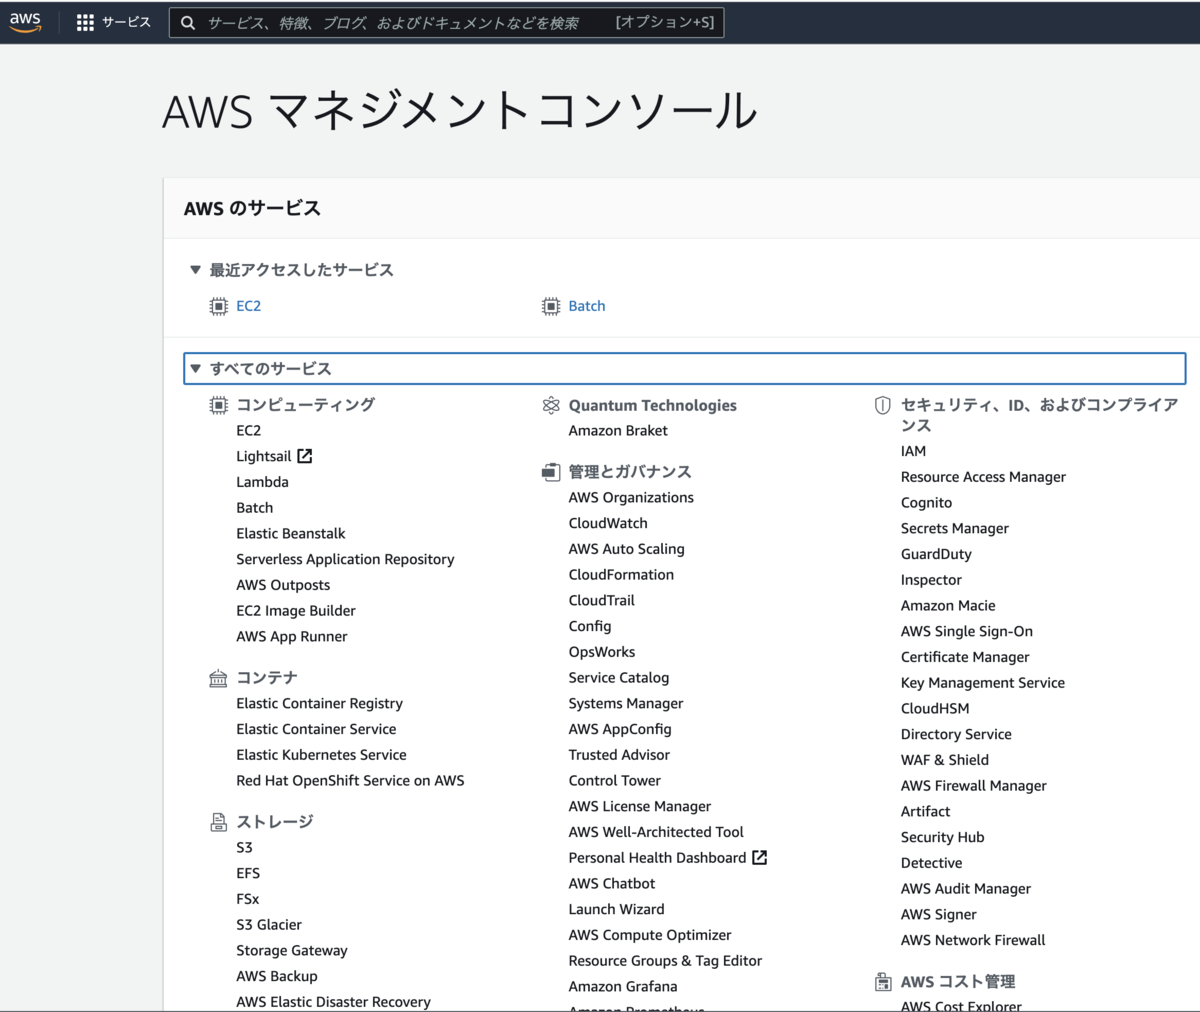Open Systems Manager
The width and height of the screenshot is (1200, 1012).
(x=626, y=704)
